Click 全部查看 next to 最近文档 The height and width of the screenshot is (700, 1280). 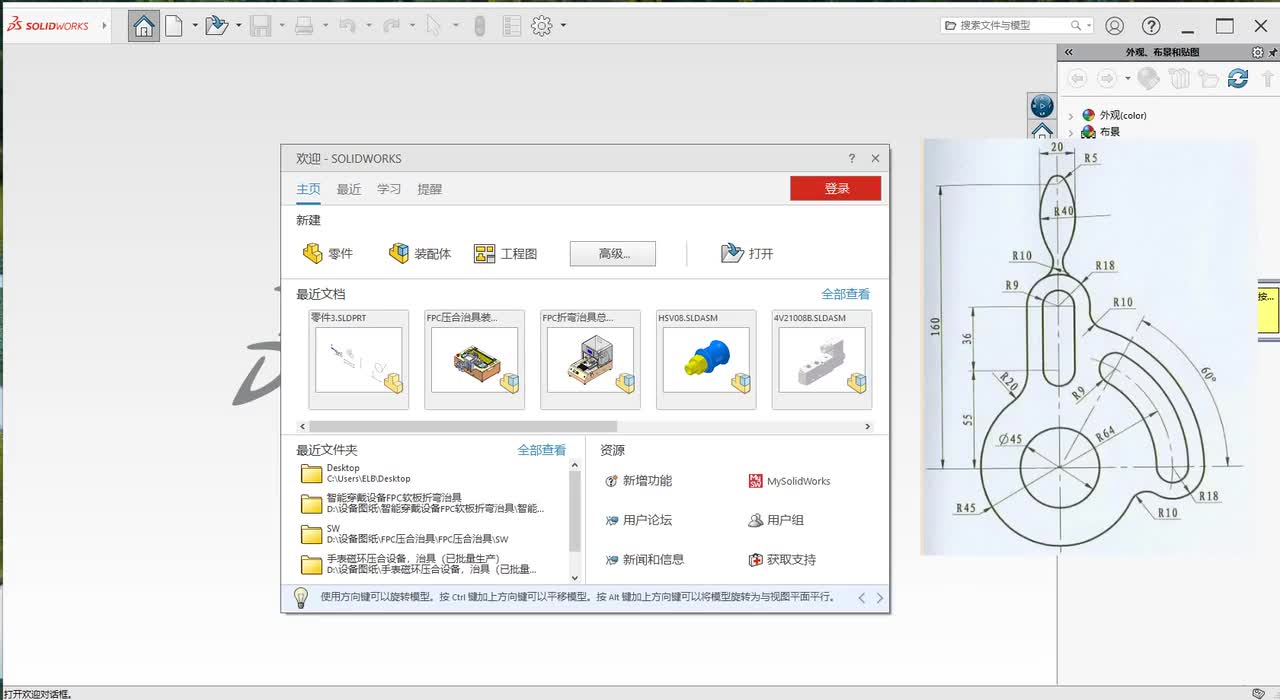(x=846, y=294)
